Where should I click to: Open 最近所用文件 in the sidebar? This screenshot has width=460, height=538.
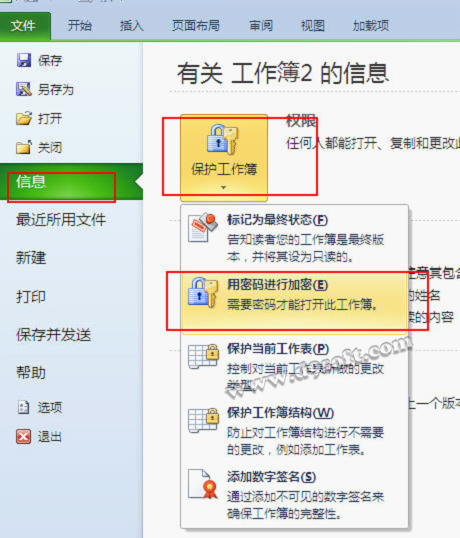coord(61,220)
